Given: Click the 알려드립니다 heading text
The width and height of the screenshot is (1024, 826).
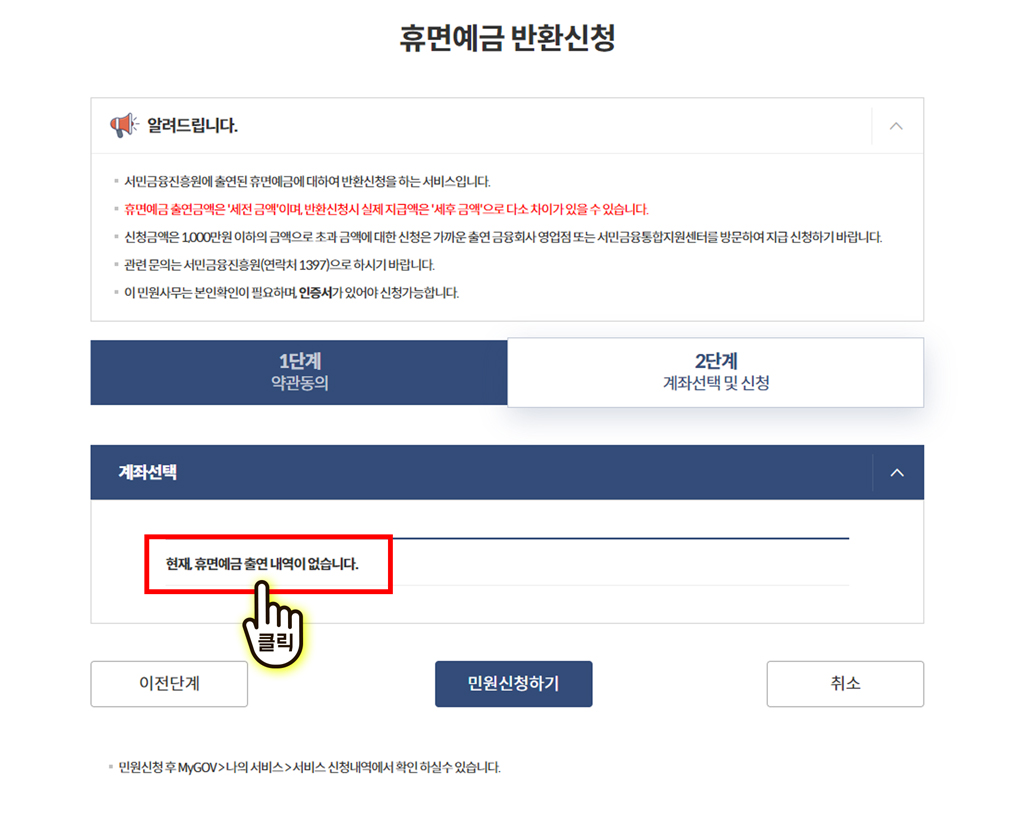Looking at the screenshot, I should 192,125.
